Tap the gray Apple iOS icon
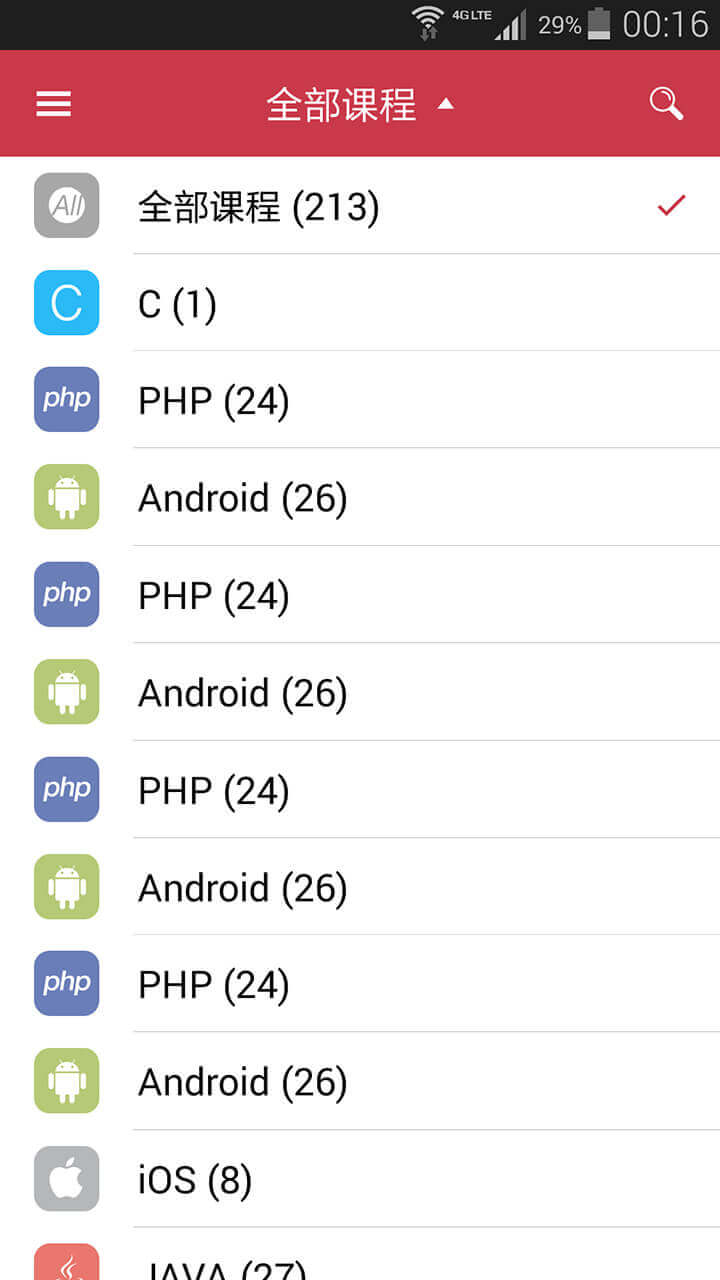Image resolution: width=720 pixels, height=1280 pixels. (67, 1179)
